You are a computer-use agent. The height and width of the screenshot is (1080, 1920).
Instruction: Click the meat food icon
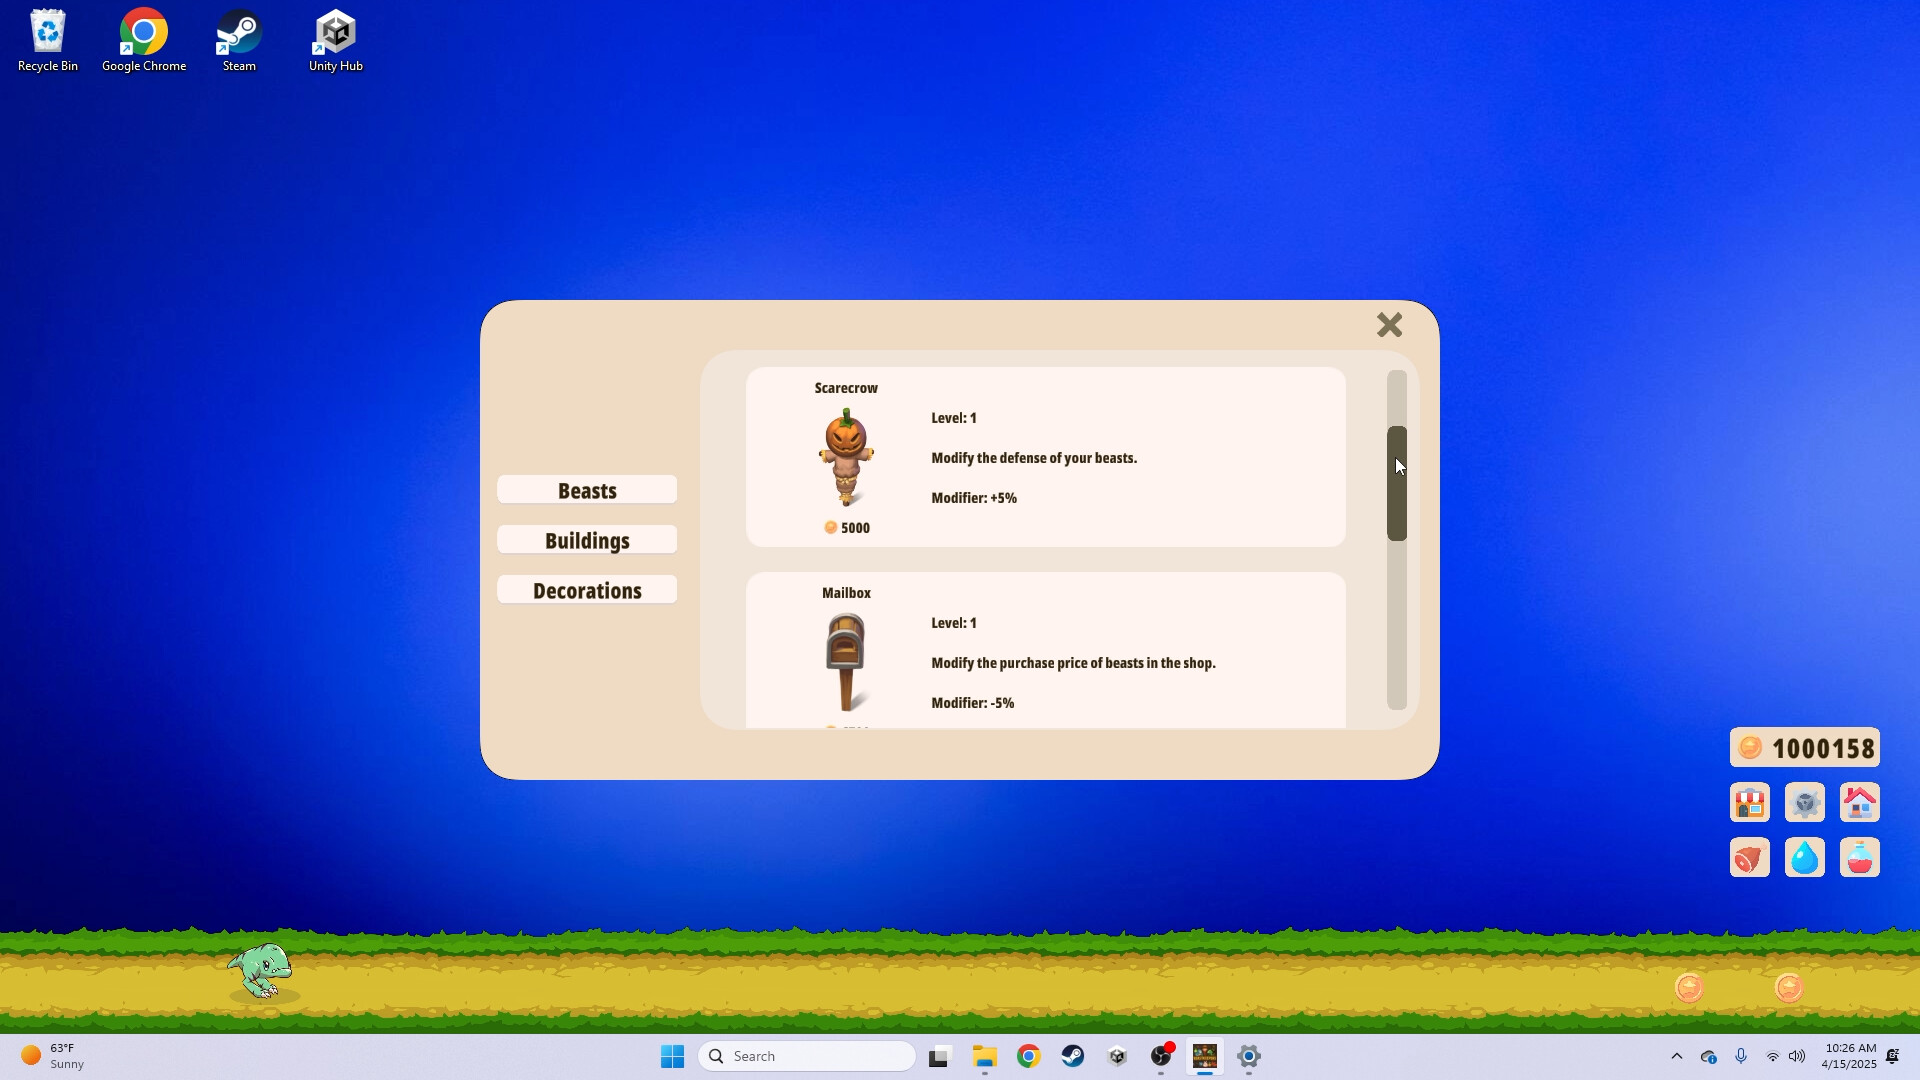1749,857
